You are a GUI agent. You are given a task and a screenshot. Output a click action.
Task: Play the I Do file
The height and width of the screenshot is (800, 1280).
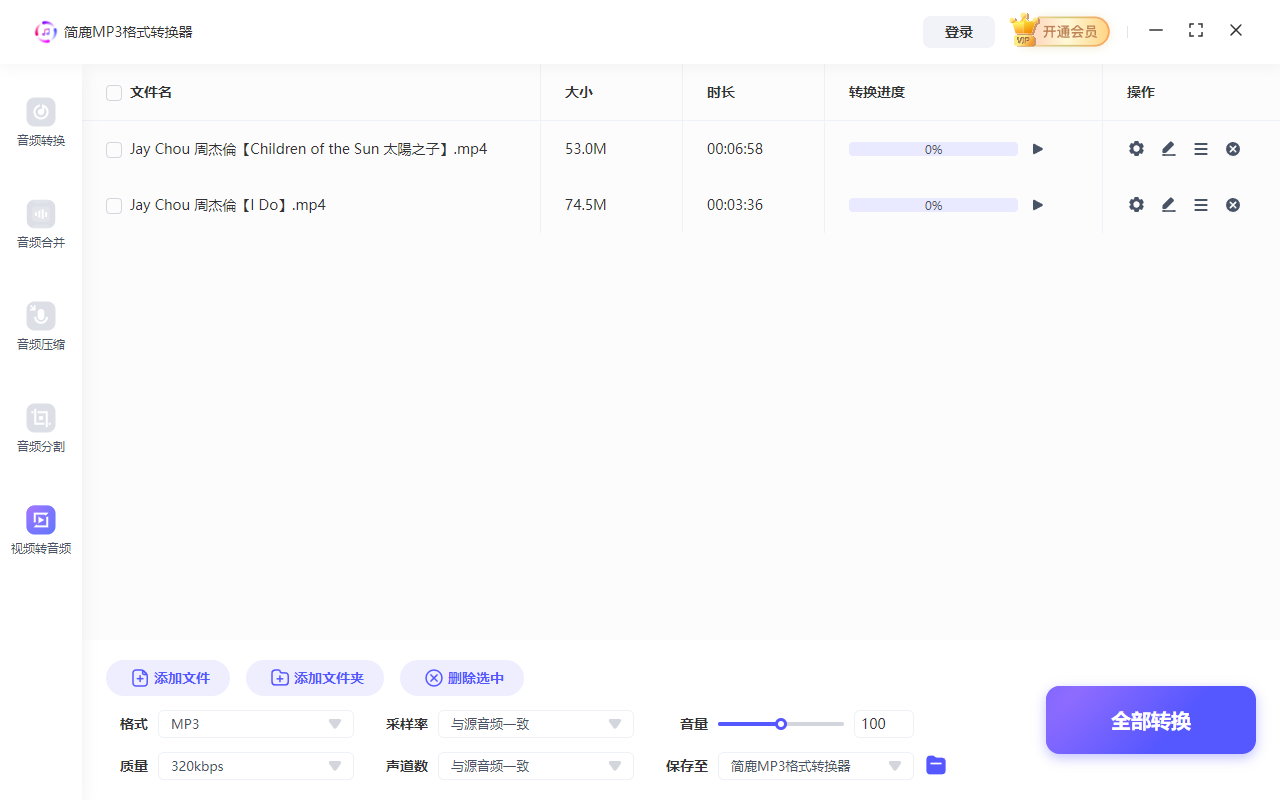pyautogui.click(x=1038, y=205)
